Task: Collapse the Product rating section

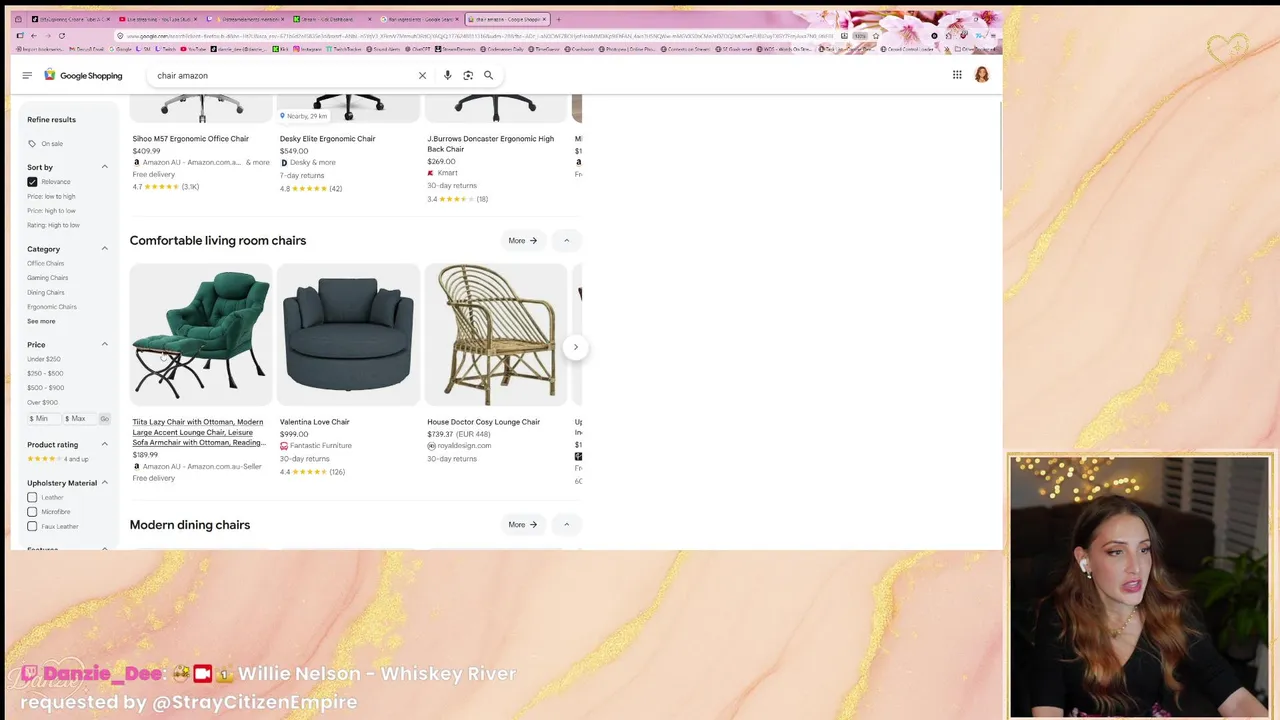Action: 104,444
